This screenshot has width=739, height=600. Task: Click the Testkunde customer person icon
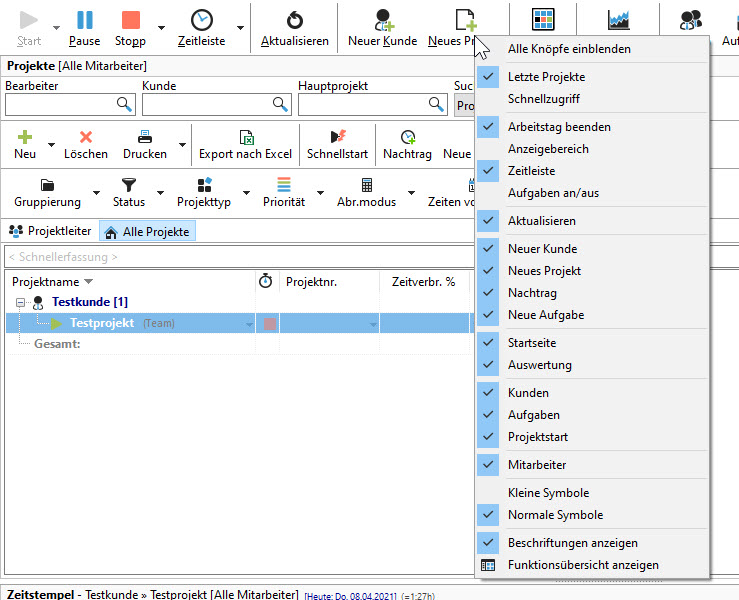38,302
